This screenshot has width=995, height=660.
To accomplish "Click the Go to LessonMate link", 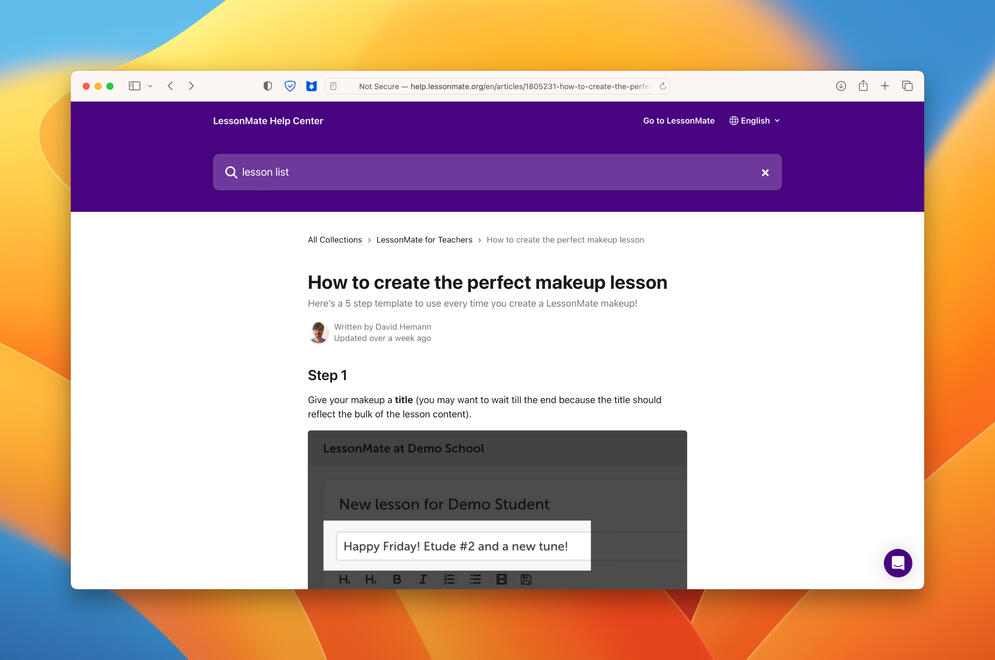I will click(x=678, y=121).
